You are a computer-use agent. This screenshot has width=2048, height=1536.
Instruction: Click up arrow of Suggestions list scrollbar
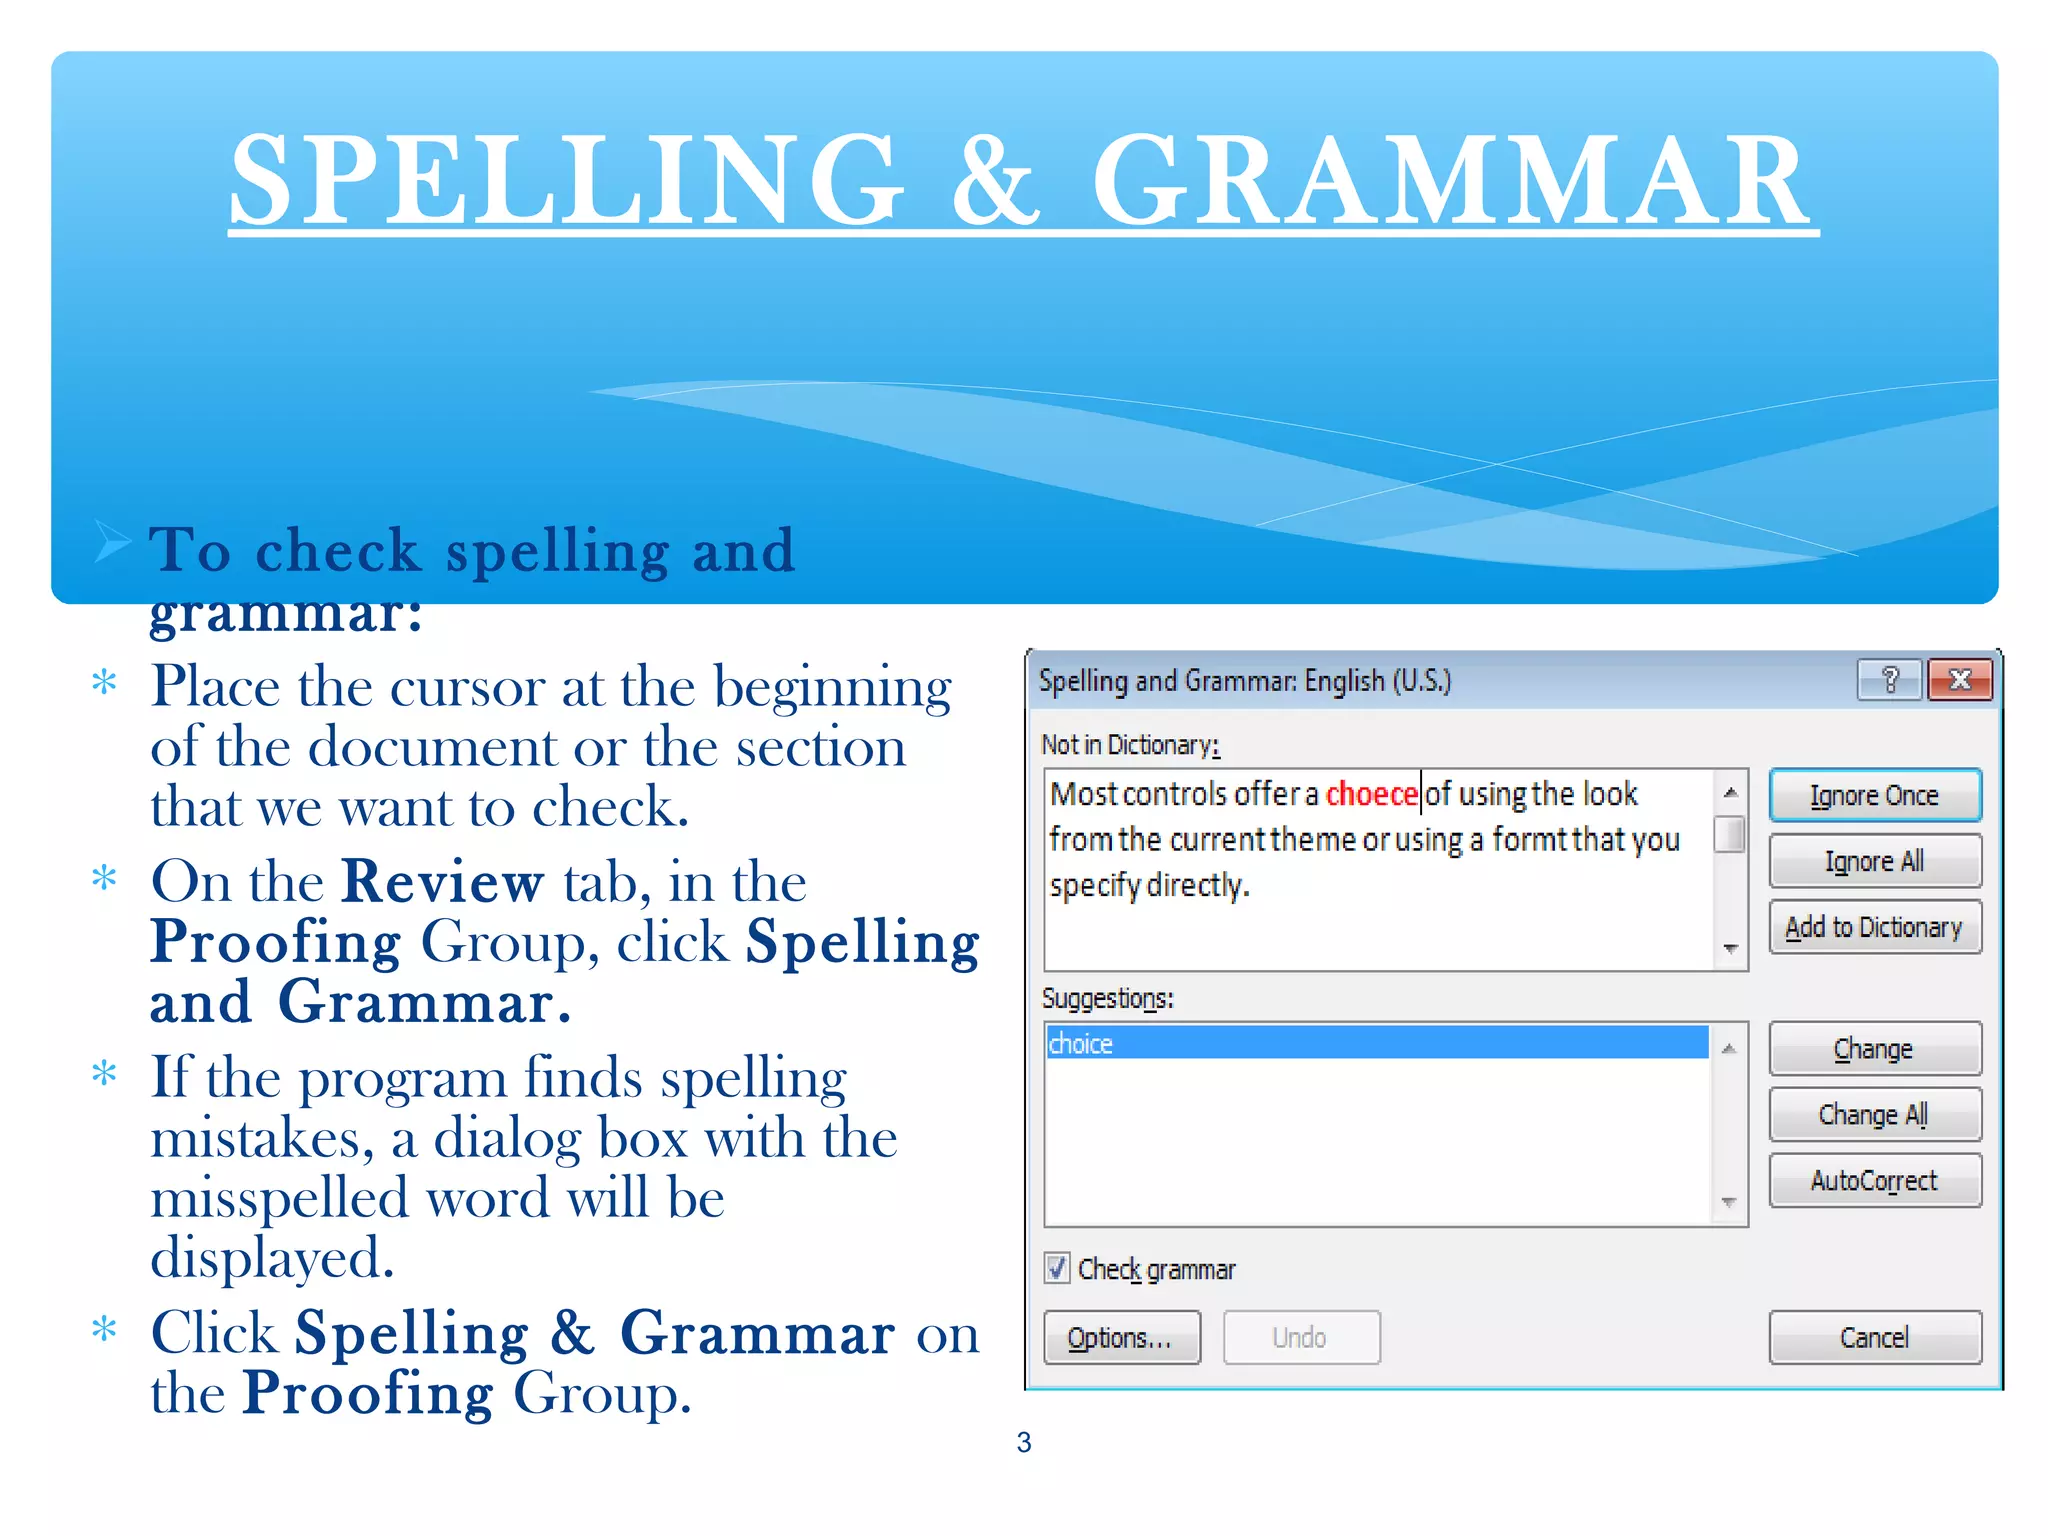point(1729,1048)
